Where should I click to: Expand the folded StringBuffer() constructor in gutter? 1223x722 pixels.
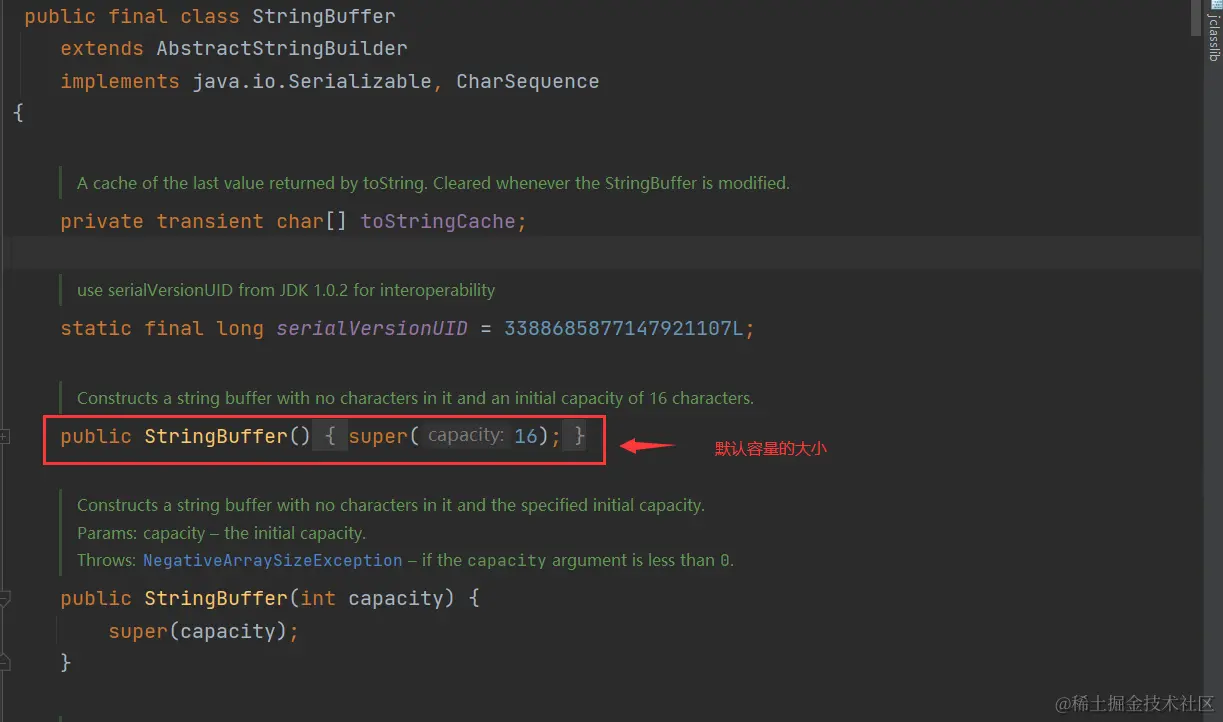coord(5,437)
